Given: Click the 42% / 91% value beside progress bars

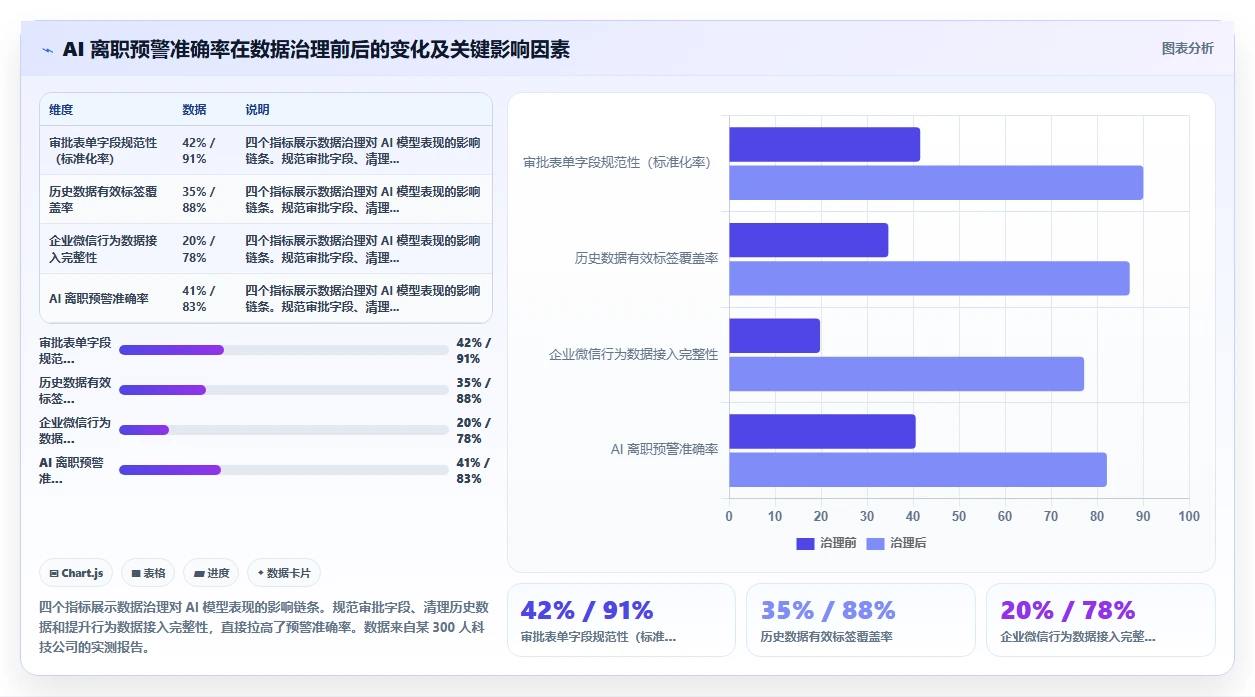Looking at the screenshot, I should (x=474, y=350).
